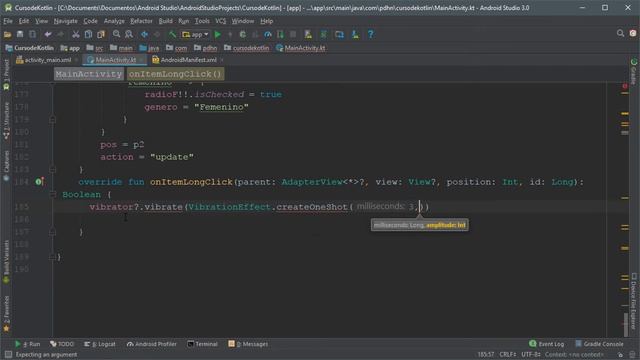The width and height of the screenshot is (640, 360).
Task: Open the Event Log panel
Action: pyautogui.click(x=547, y=344)
